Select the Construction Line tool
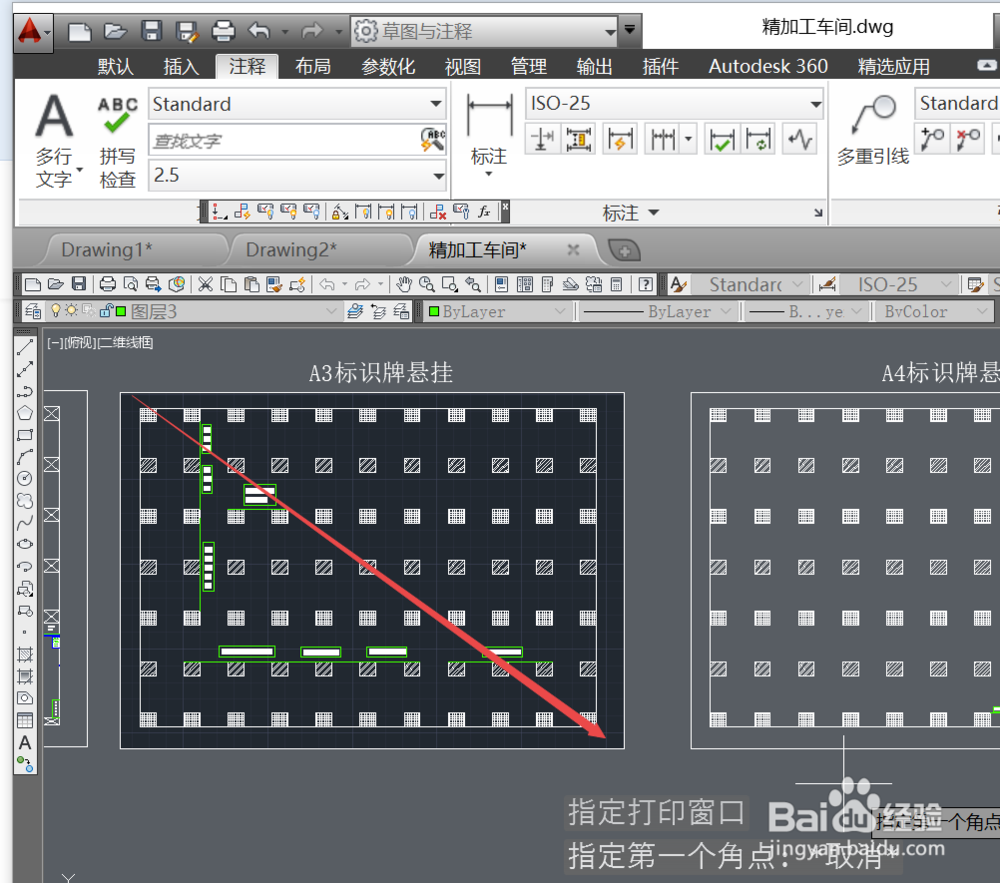Image resolution: width=1000 pixels, height=883 pixels. 25,369
